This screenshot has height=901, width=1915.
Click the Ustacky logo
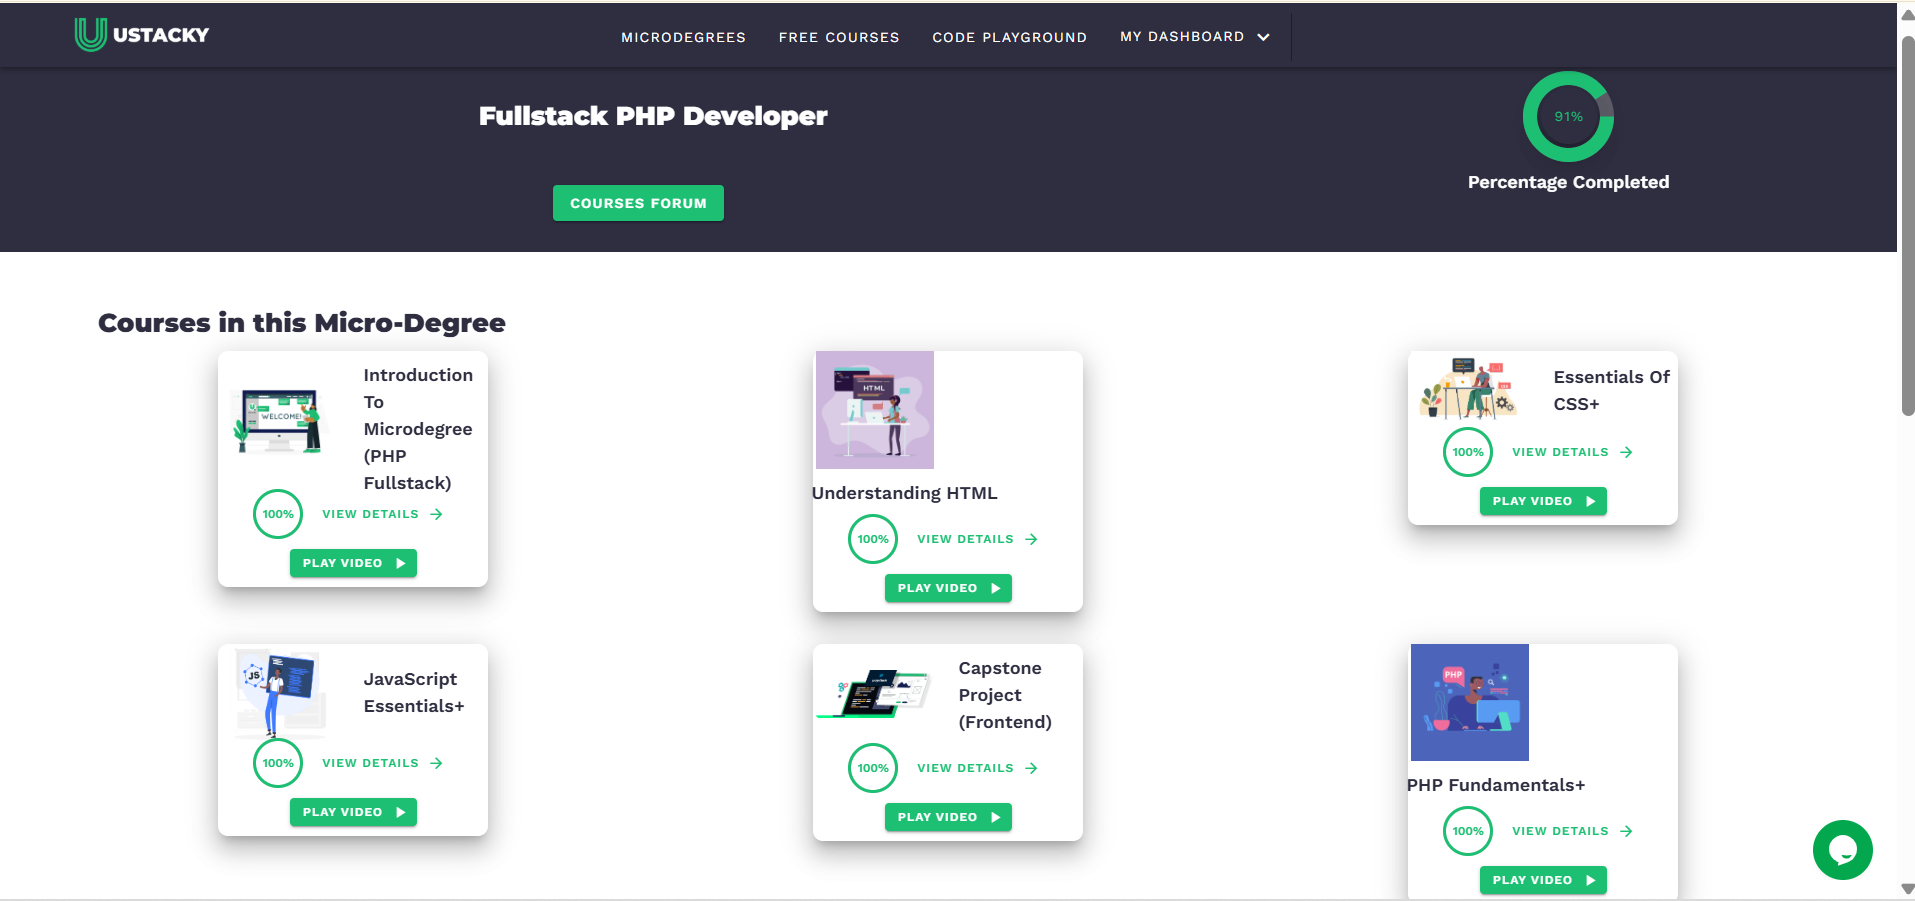(x=142, y=35)
